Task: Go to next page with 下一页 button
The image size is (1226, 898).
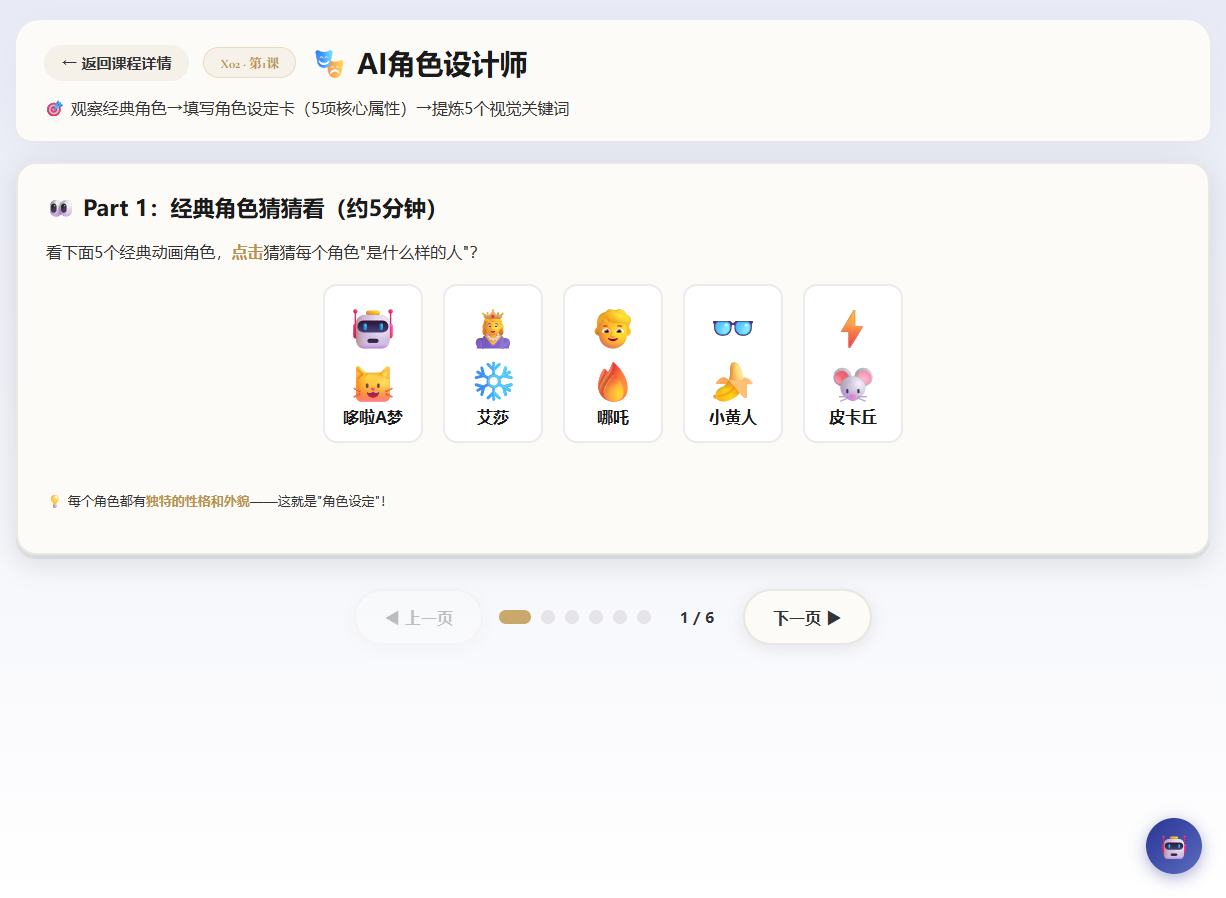Action: point(807,617)
